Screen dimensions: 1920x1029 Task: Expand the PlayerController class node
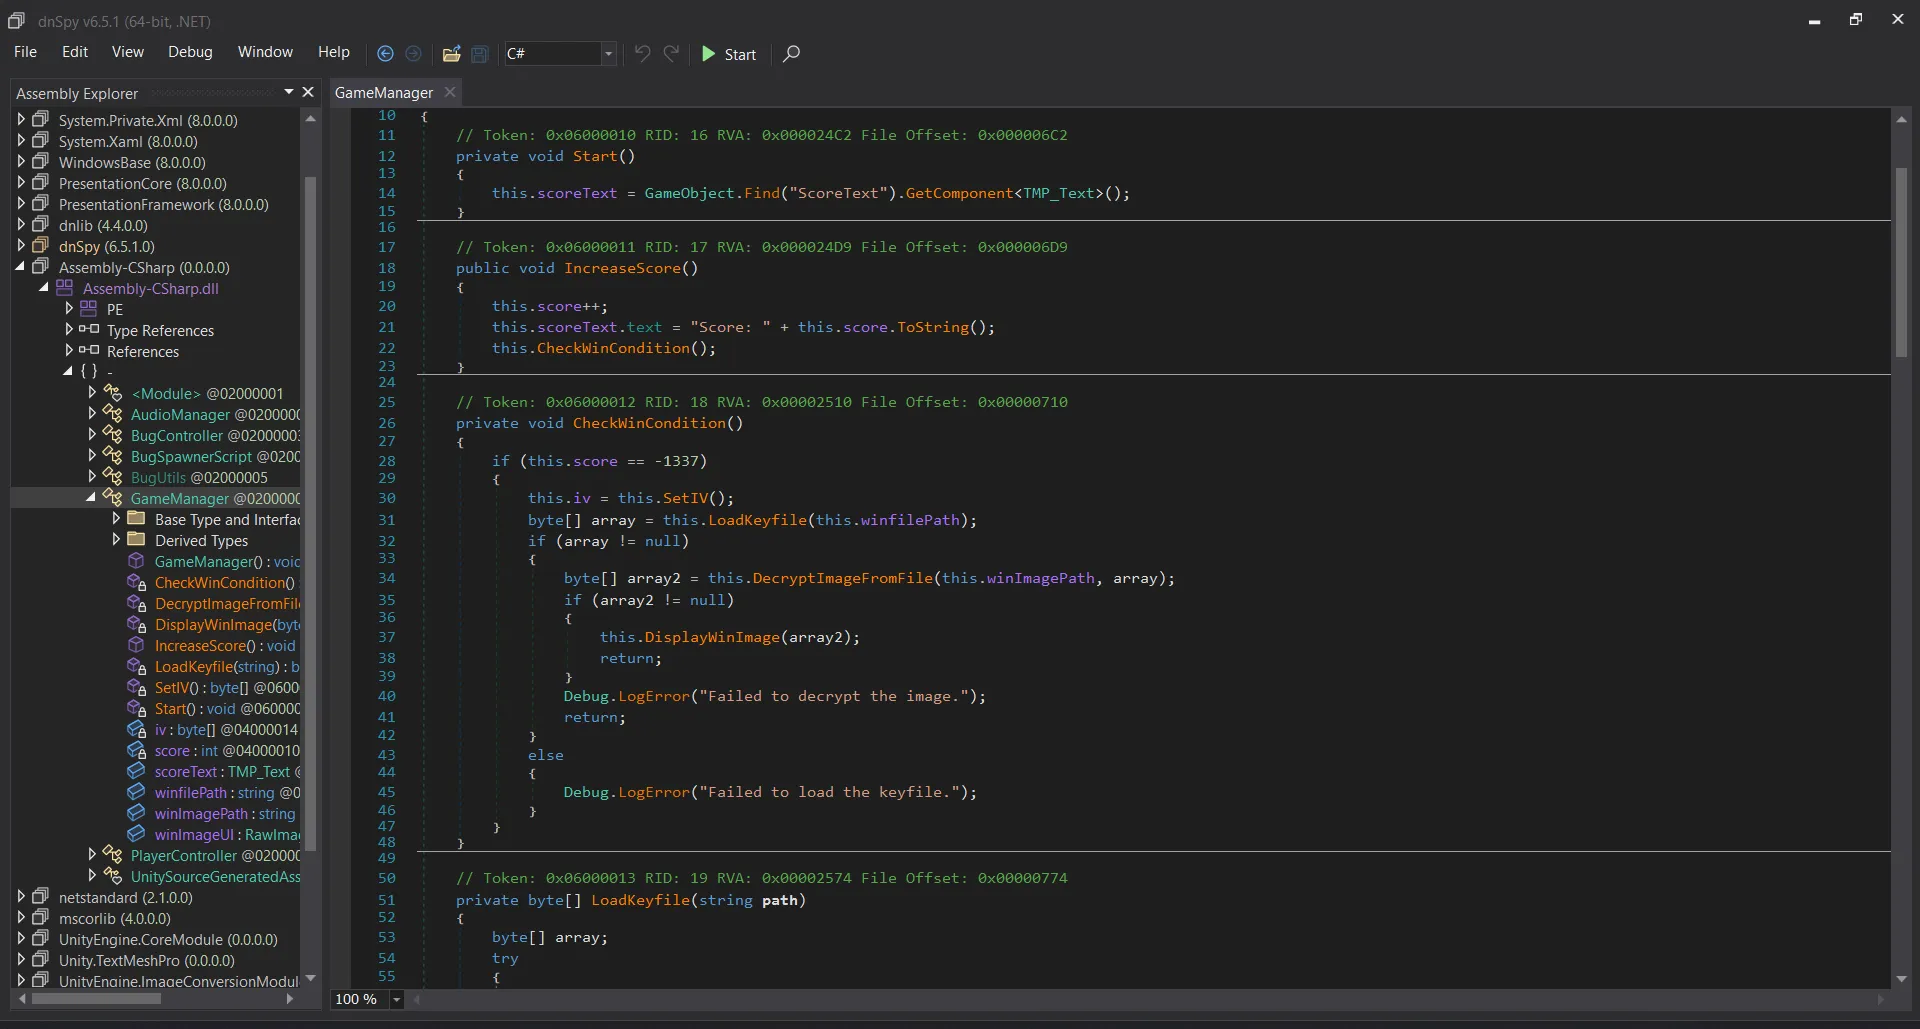click(92, 854)
